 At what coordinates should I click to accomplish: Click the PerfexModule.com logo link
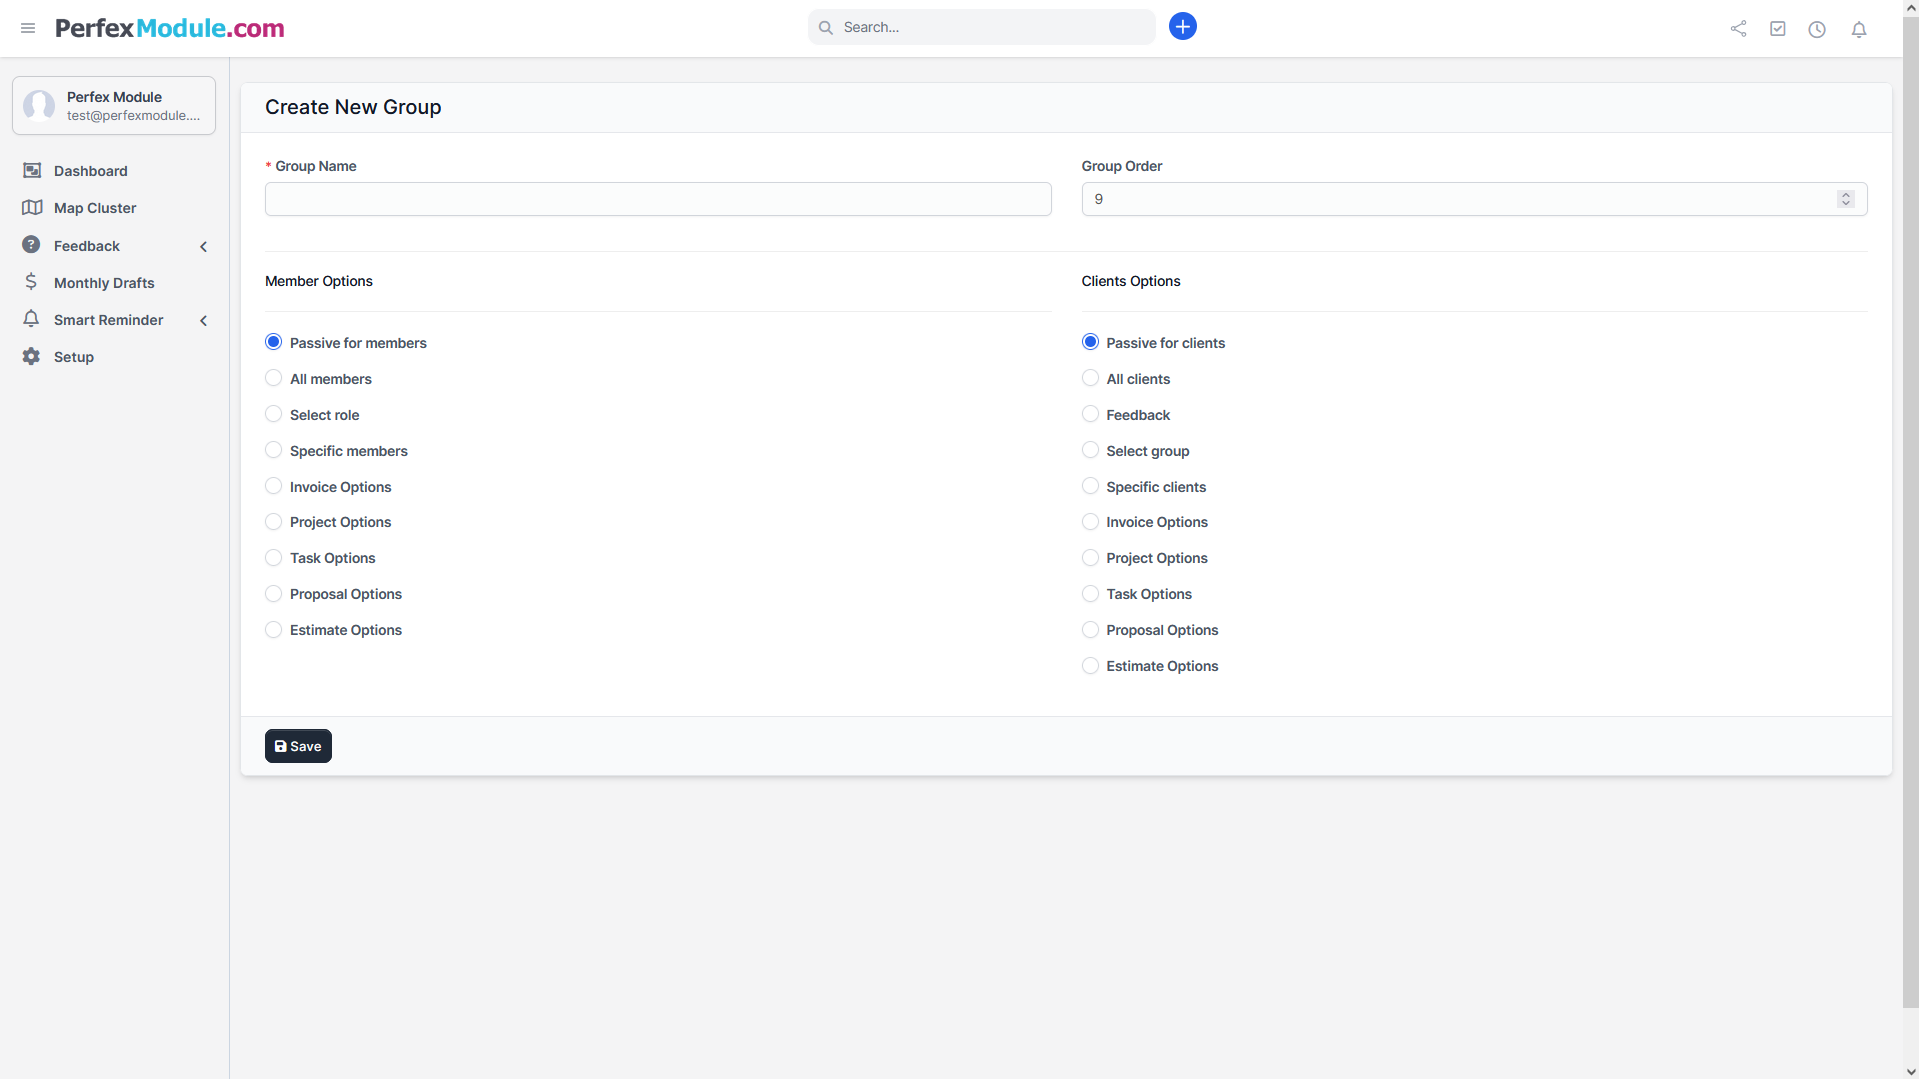[x=170, y=28]
